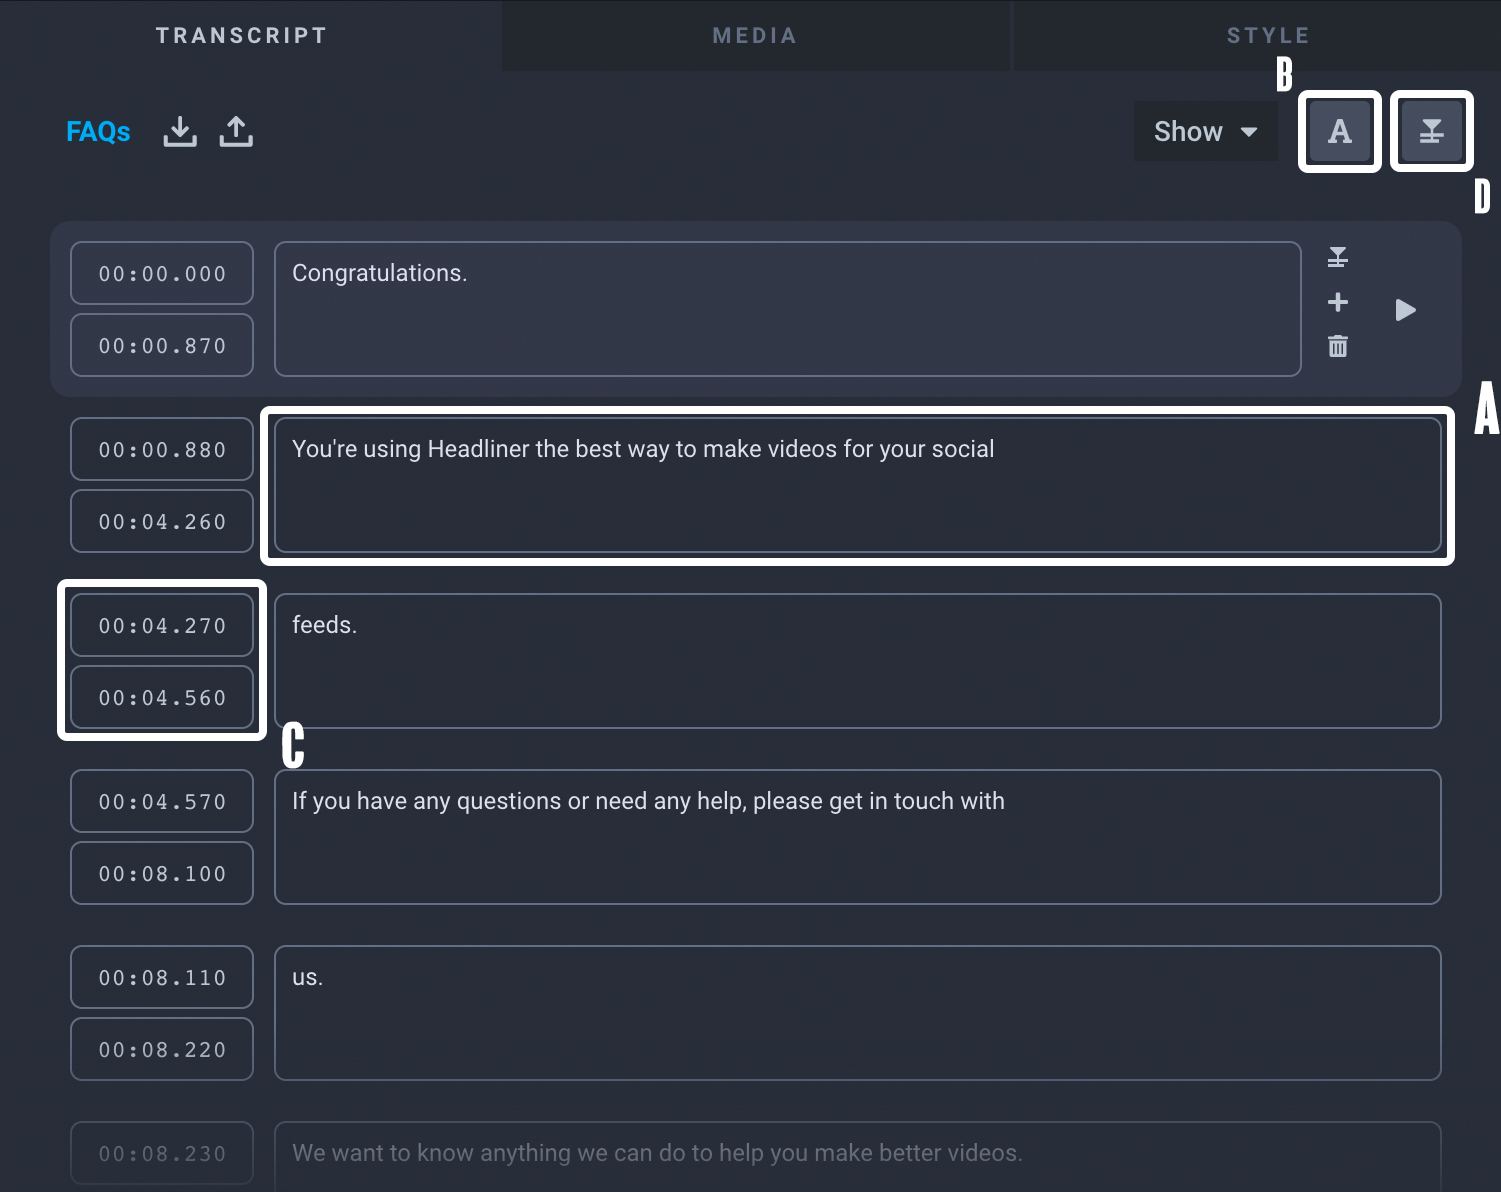This screenshot has width=1501, height=1192.
Task: Click the download transcript icon
Action: [180, 131]
